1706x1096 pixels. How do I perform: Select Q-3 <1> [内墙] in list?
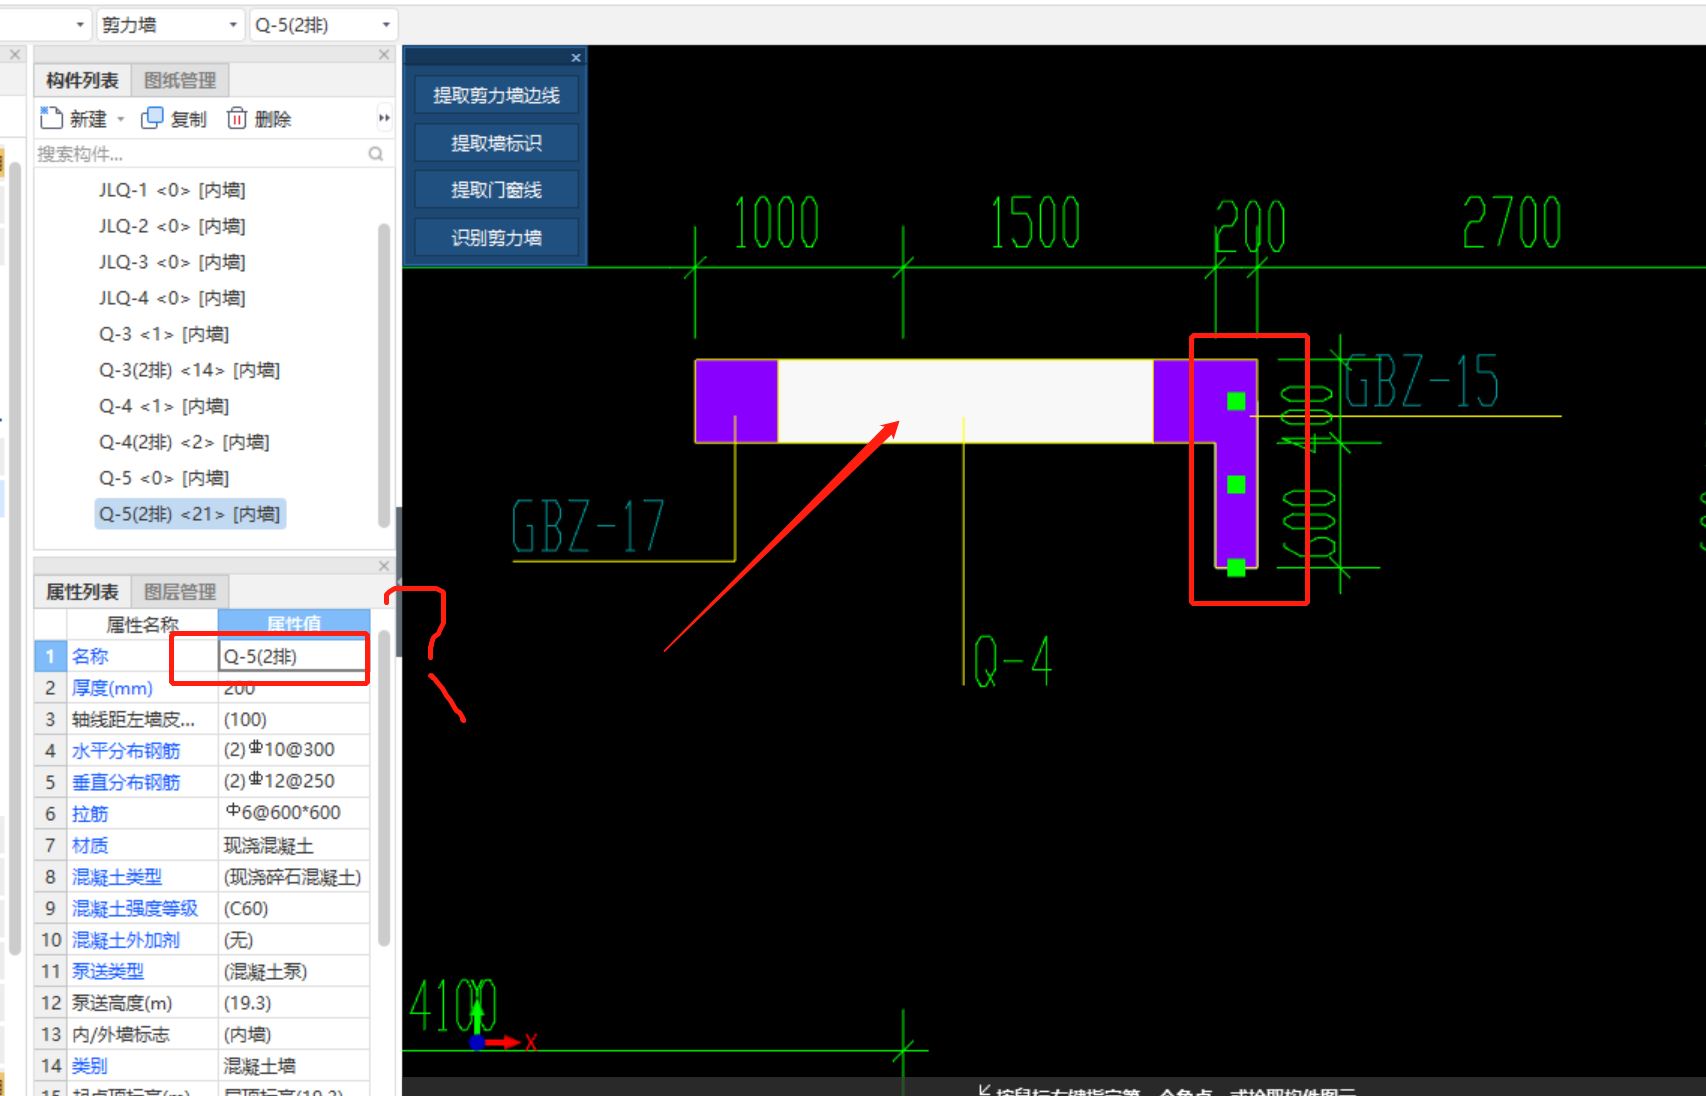tap(164, 334)
